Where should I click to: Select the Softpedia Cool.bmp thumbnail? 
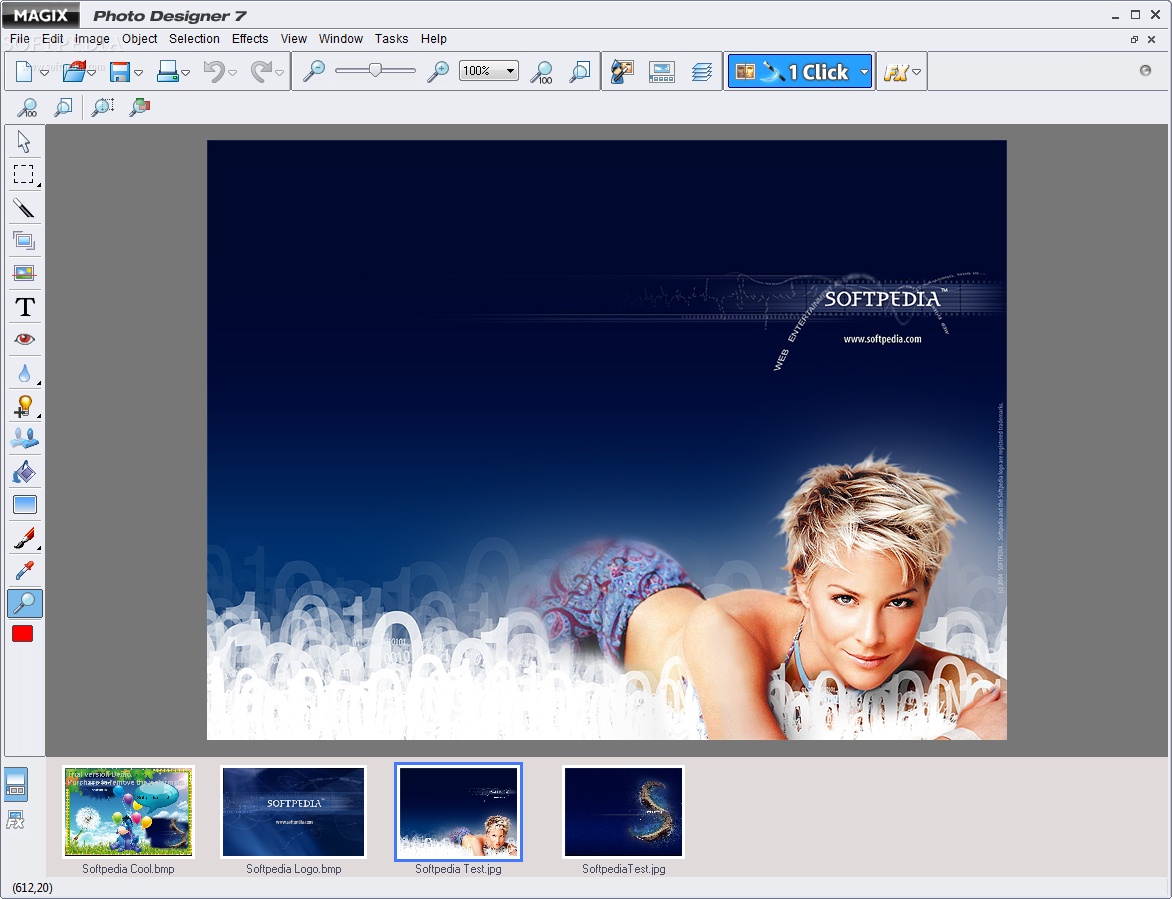click(x=128, y=812)
